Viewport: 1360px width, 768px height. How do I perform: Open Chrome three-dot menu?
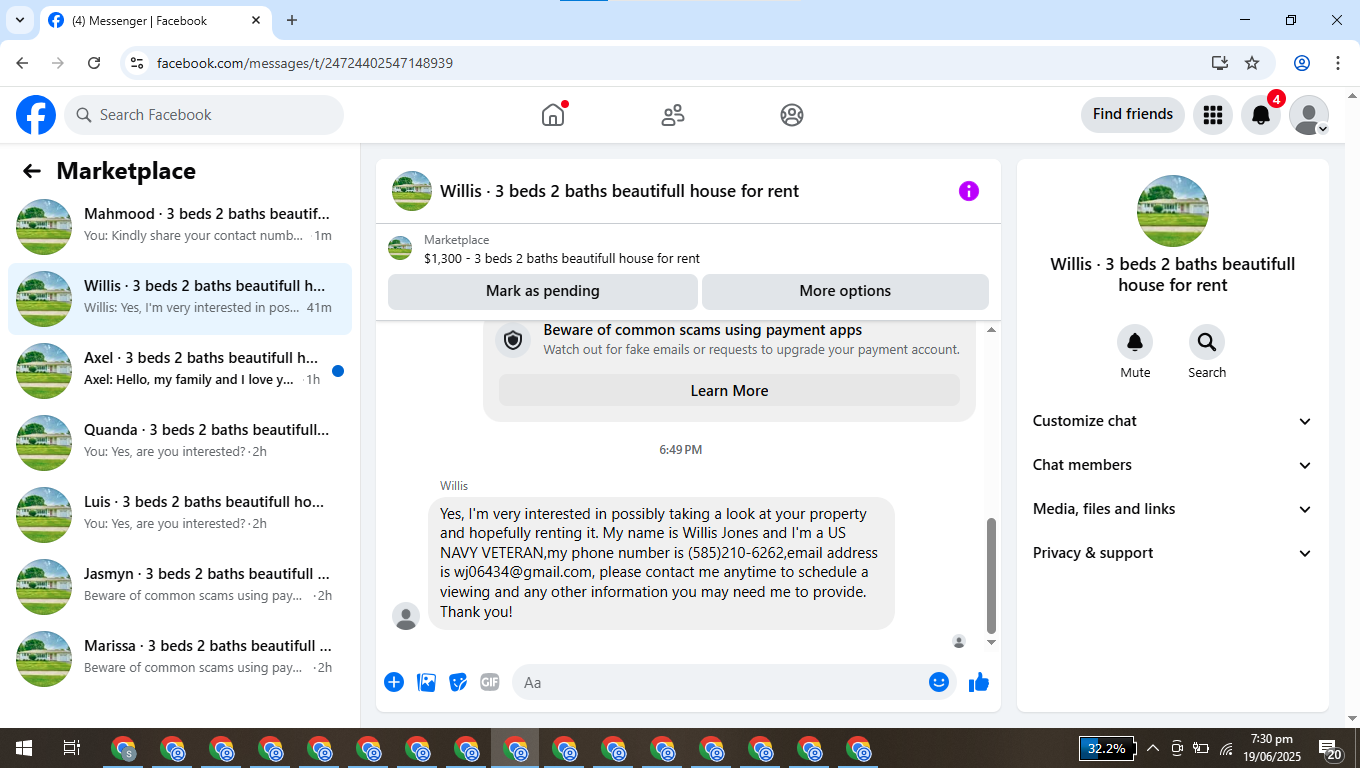(1338, 63)
